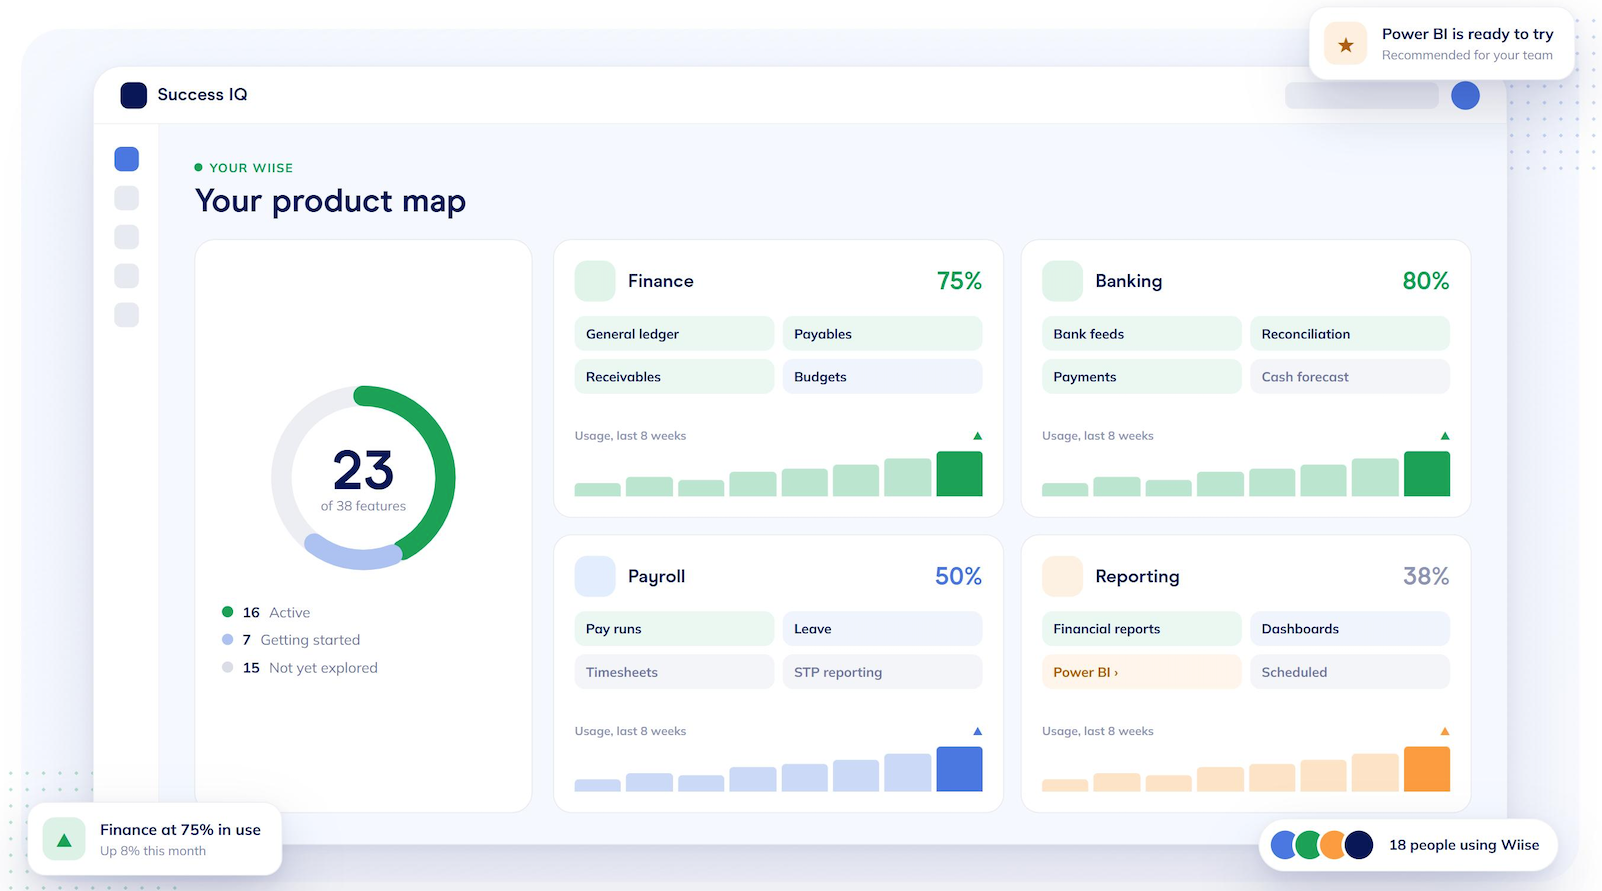Click the "15 Not yet explored" legend entry

pos(300,668)
